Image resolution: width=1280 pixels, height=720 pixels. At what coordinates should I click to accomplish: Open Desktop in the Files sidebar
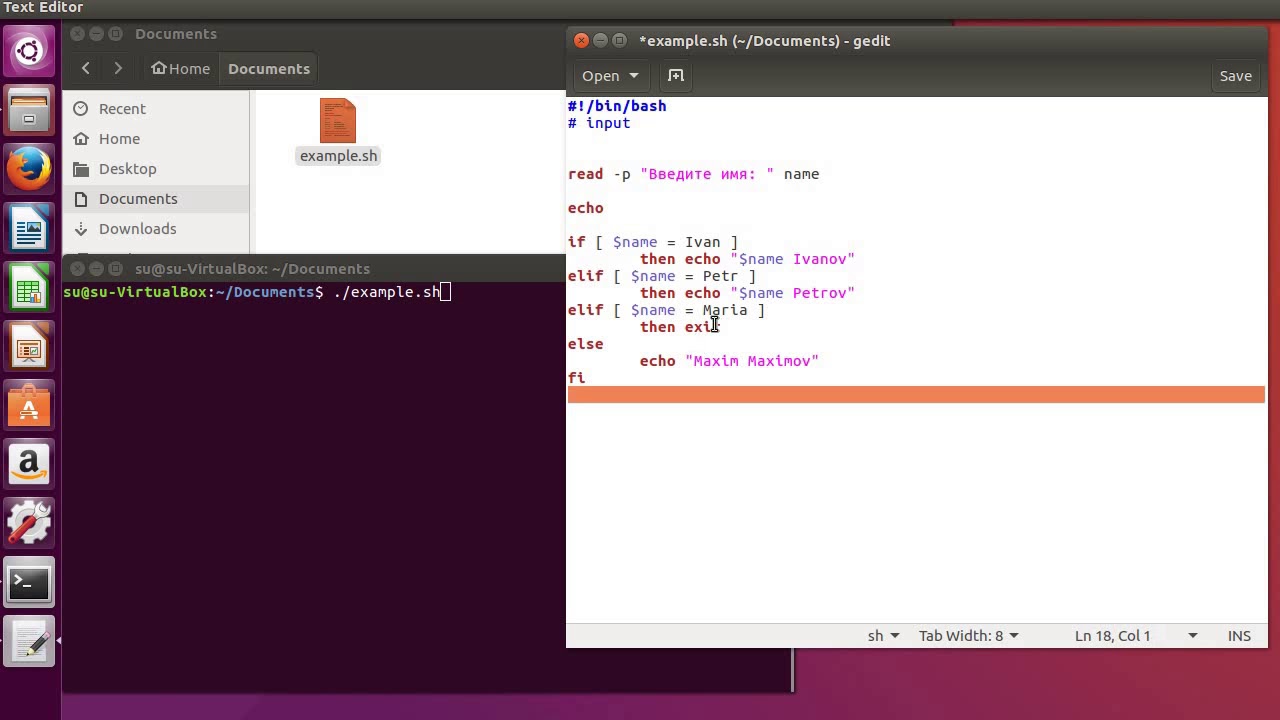tap(155, 169)
